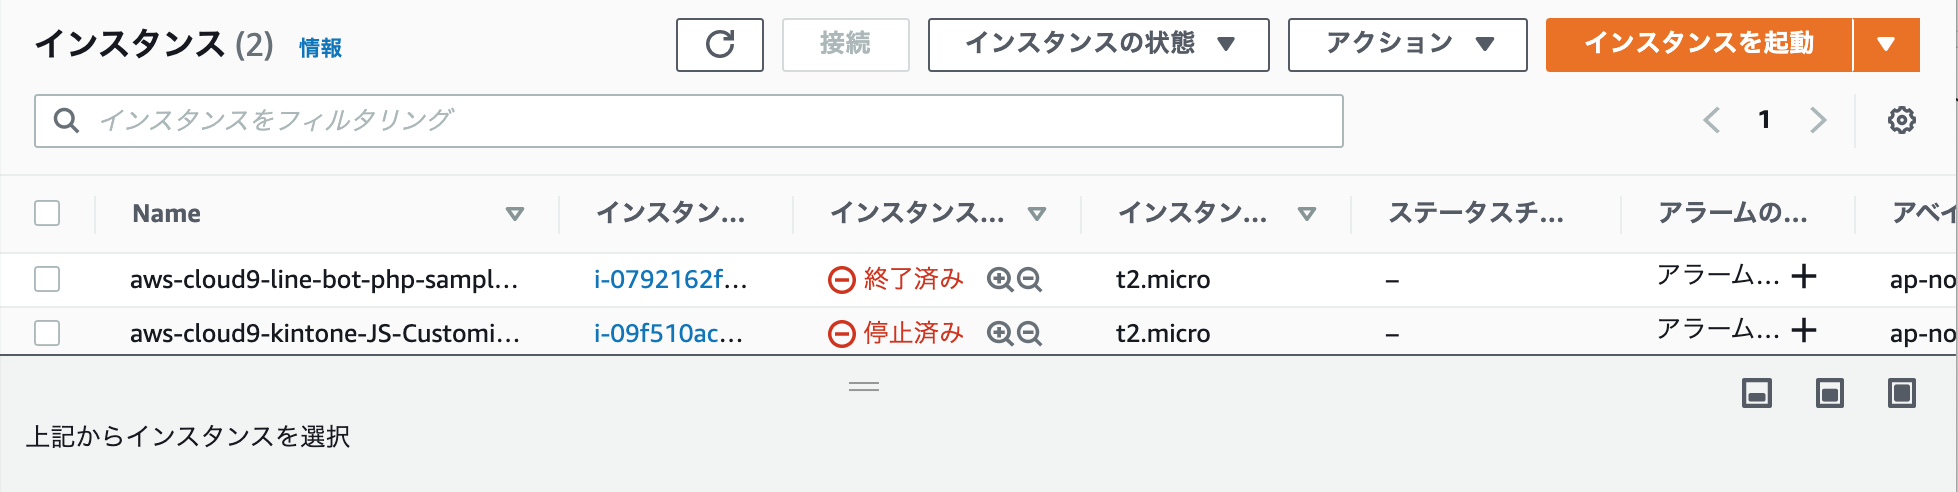Click instance name aws-cloud9-line-bot-php-sampl...
The width and height of the screenshot is (1958, 492).
tap(324, 280)
